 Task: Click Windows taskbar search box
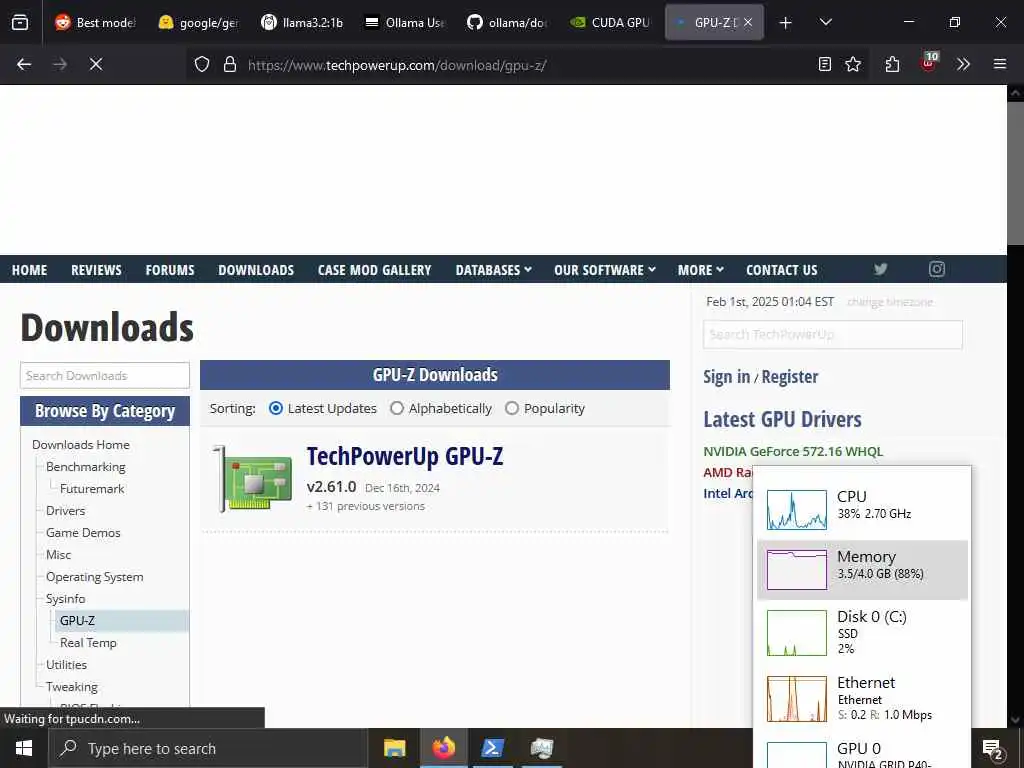(x=209, y=748)
